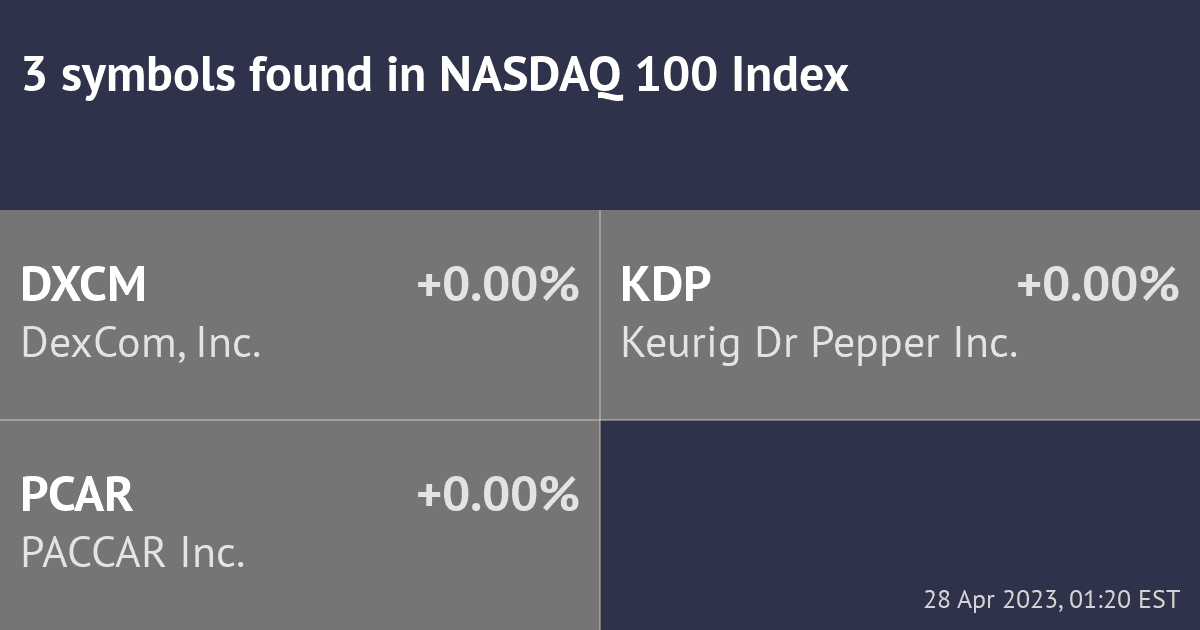Click the dark header banner area
Image resolution: width=1200 pixels, height=630 pixels.
pyautogui.click(x=600, y=105)
